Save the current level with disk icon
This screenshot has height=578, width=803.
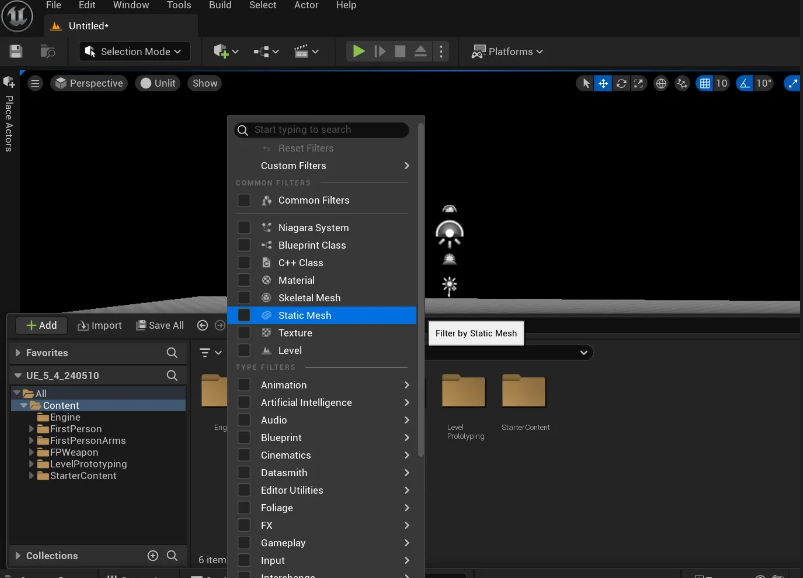click(16, 51)
